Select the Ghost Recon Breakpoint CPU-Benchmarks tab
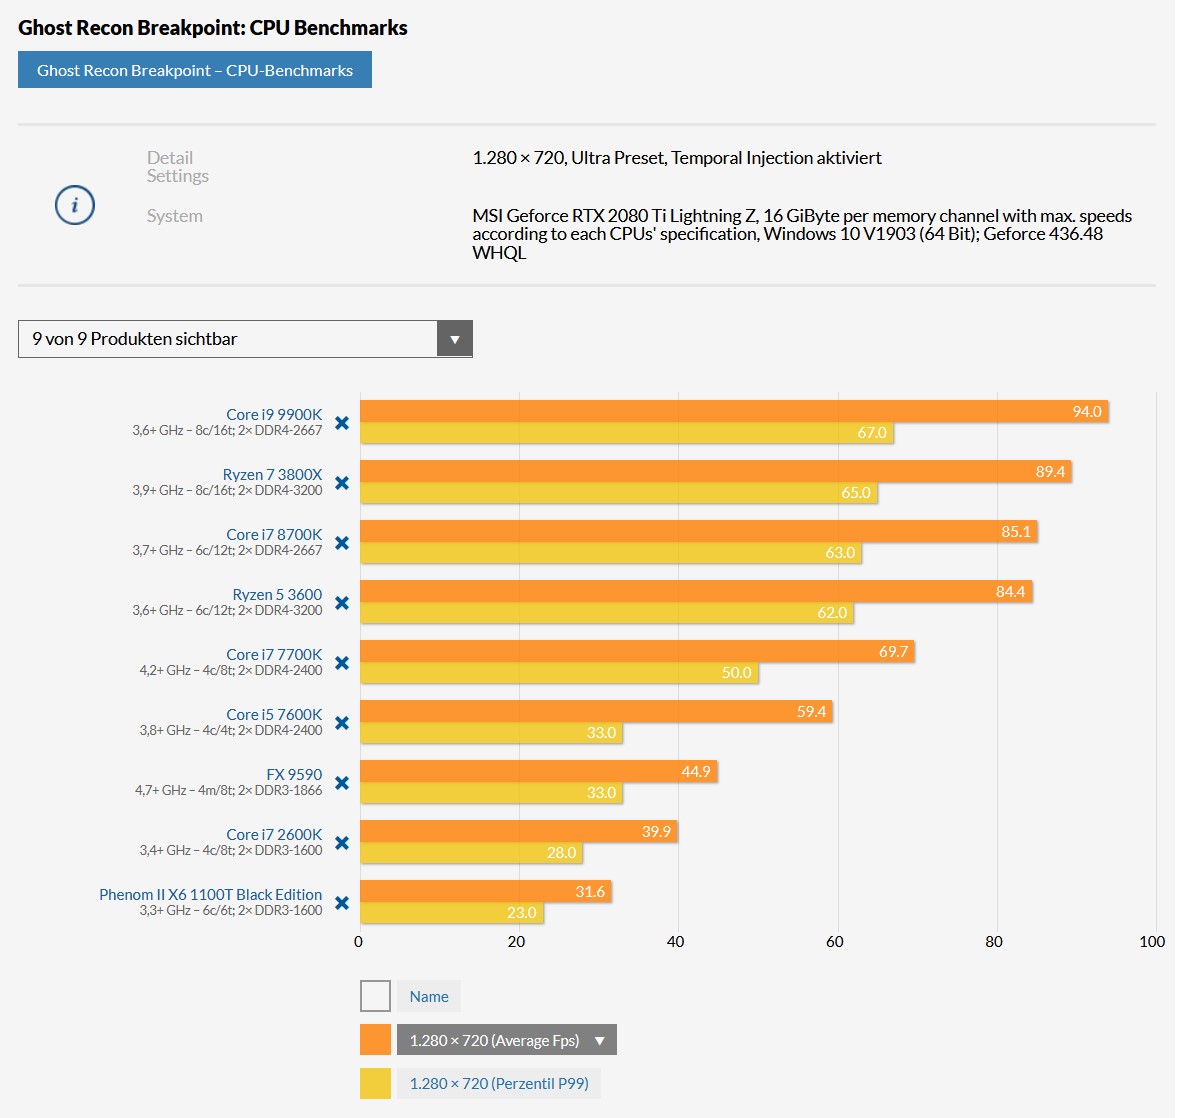This screenshot has height=1118, width=1200. point(195,70)
